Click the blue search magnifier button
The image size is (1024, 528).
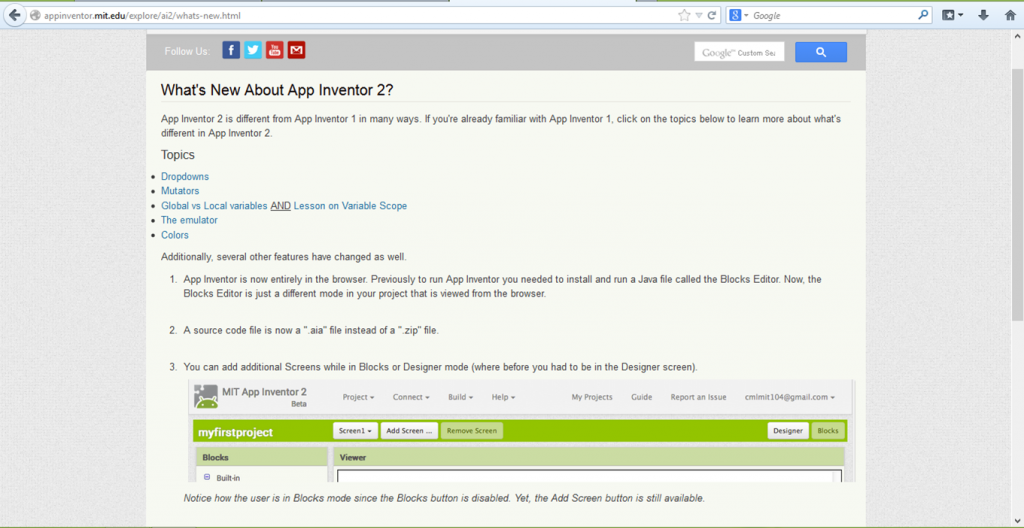820,52
